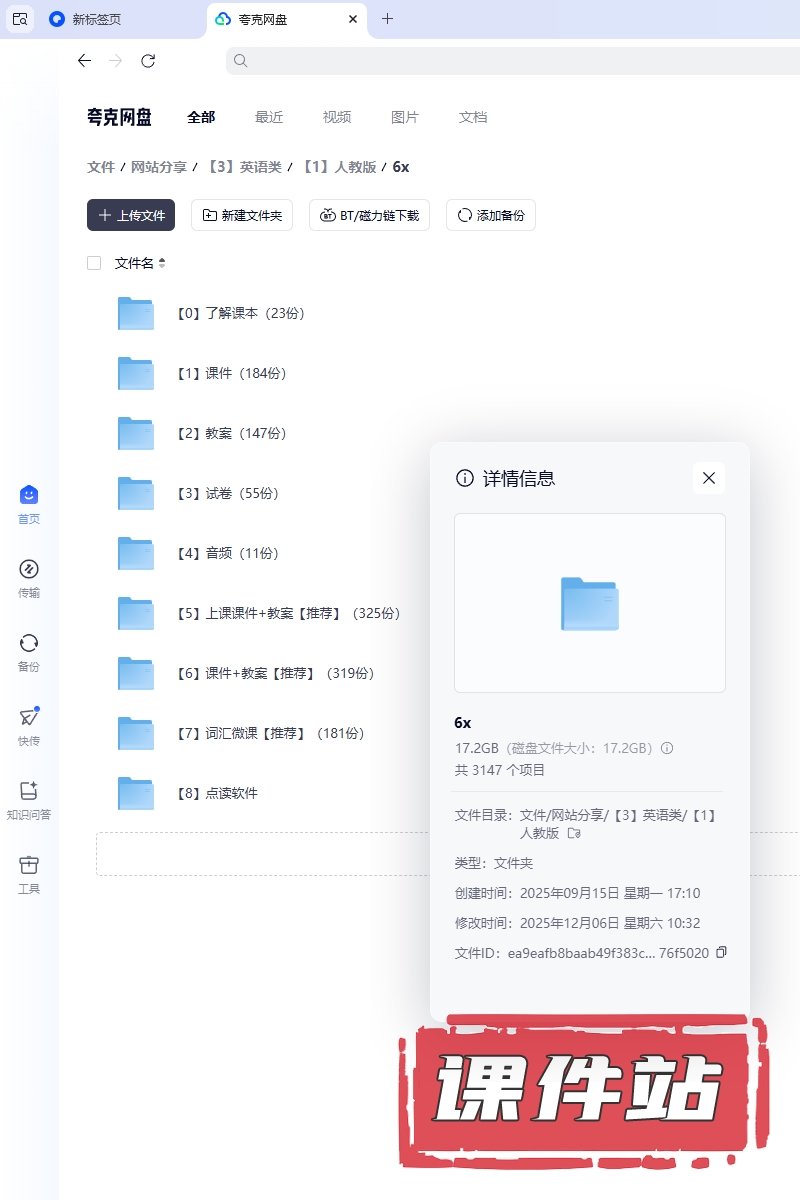This screenshot has width=800, height=1200.
Task: Go to 首页 home in sidebar
Action: tap(28, 496)
